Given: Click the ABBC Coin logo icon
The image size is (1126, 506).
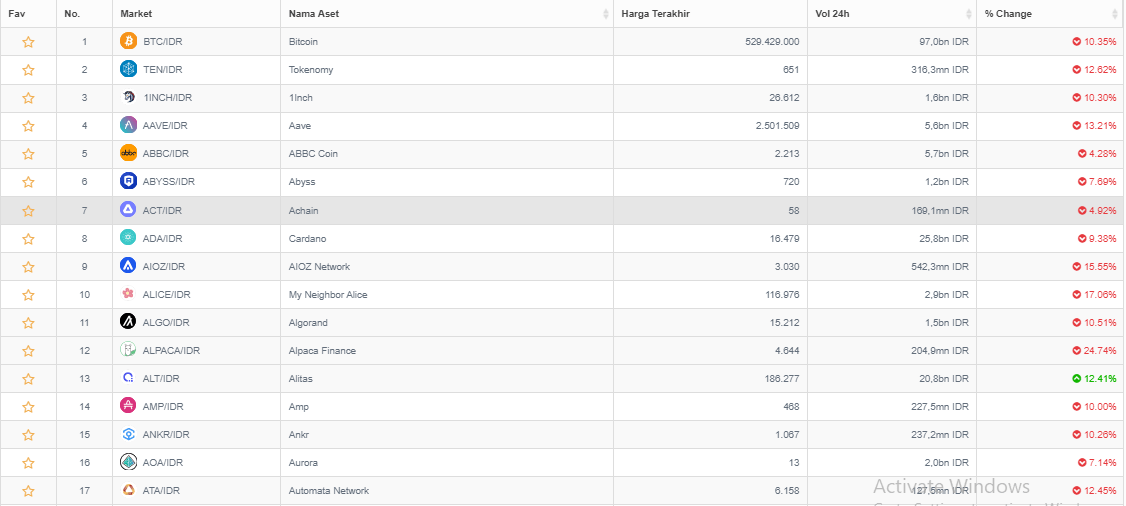Looking at the screenshot, I should (x=128, y=153).
